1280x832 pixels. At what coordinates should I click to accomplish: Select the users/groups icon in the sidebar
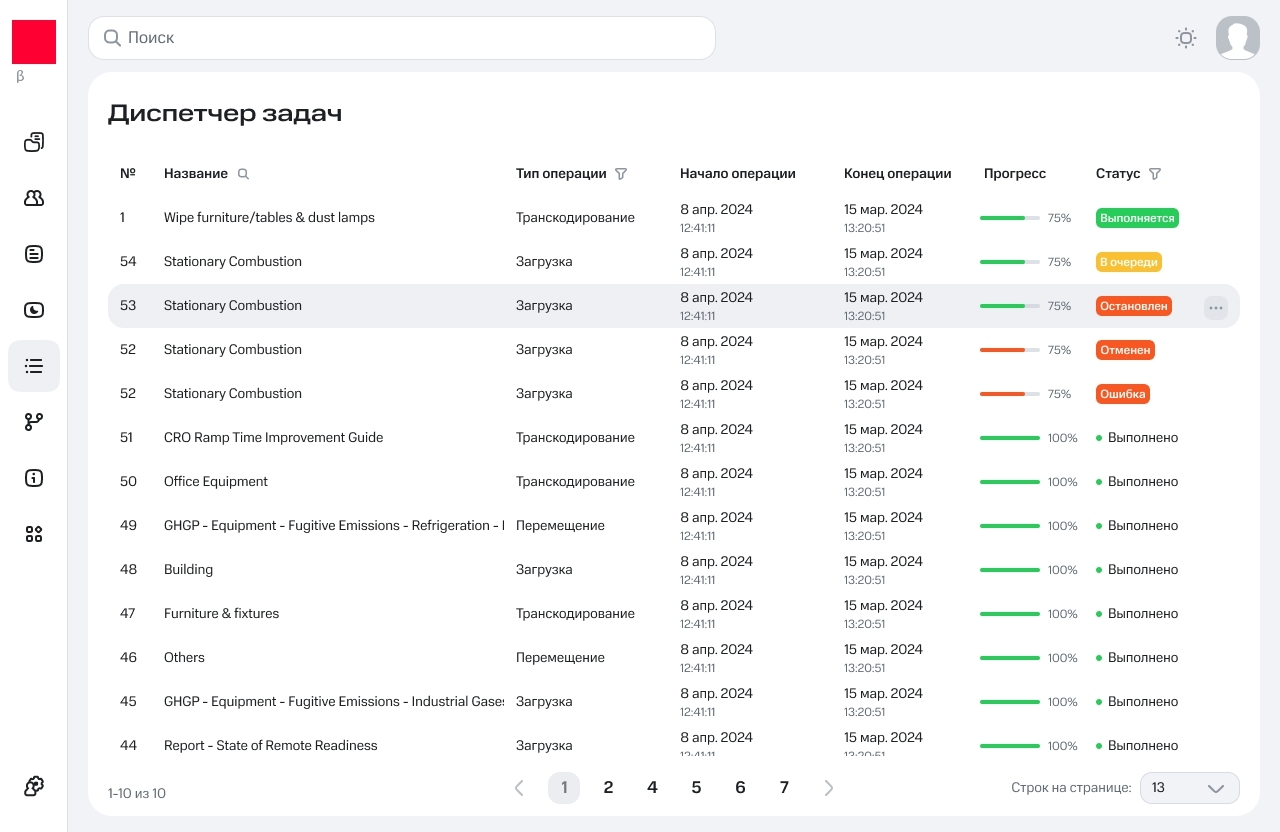[x=34, y=198]
